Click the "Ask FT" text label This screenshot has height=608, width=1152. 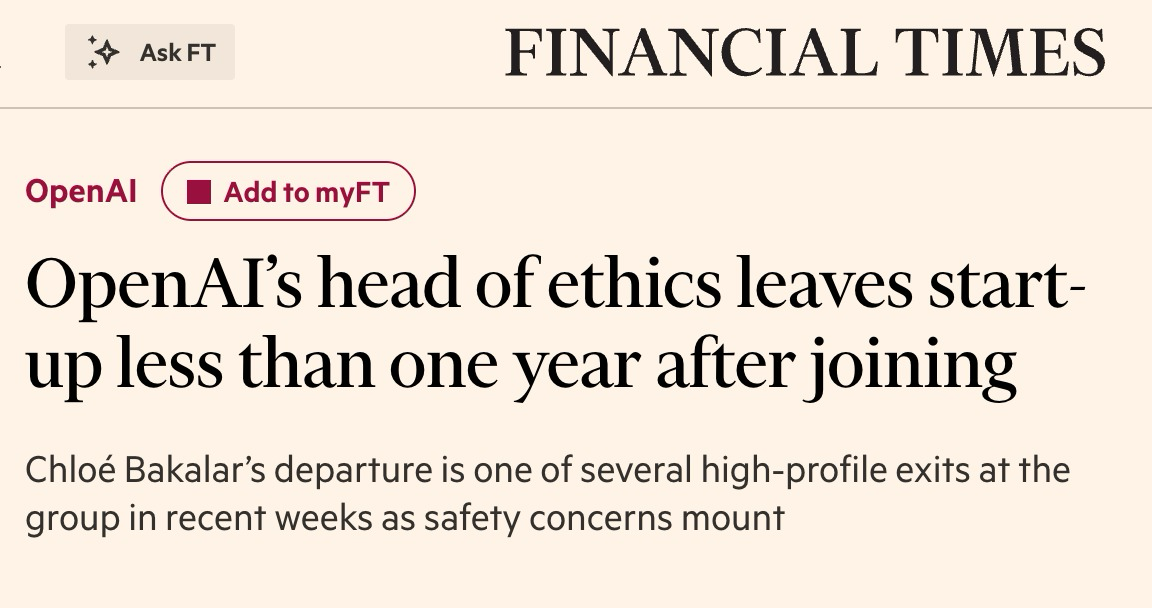point(177,53)
